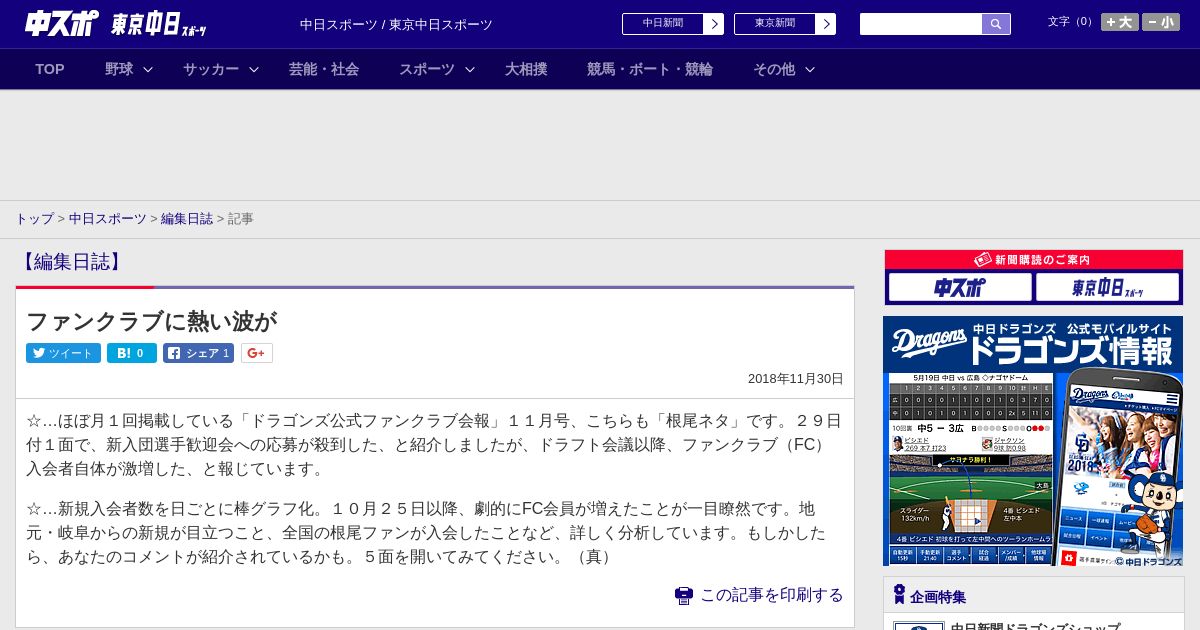
Task: Follow 編集日誌 breadcrumb link
Action: [187, 218]
